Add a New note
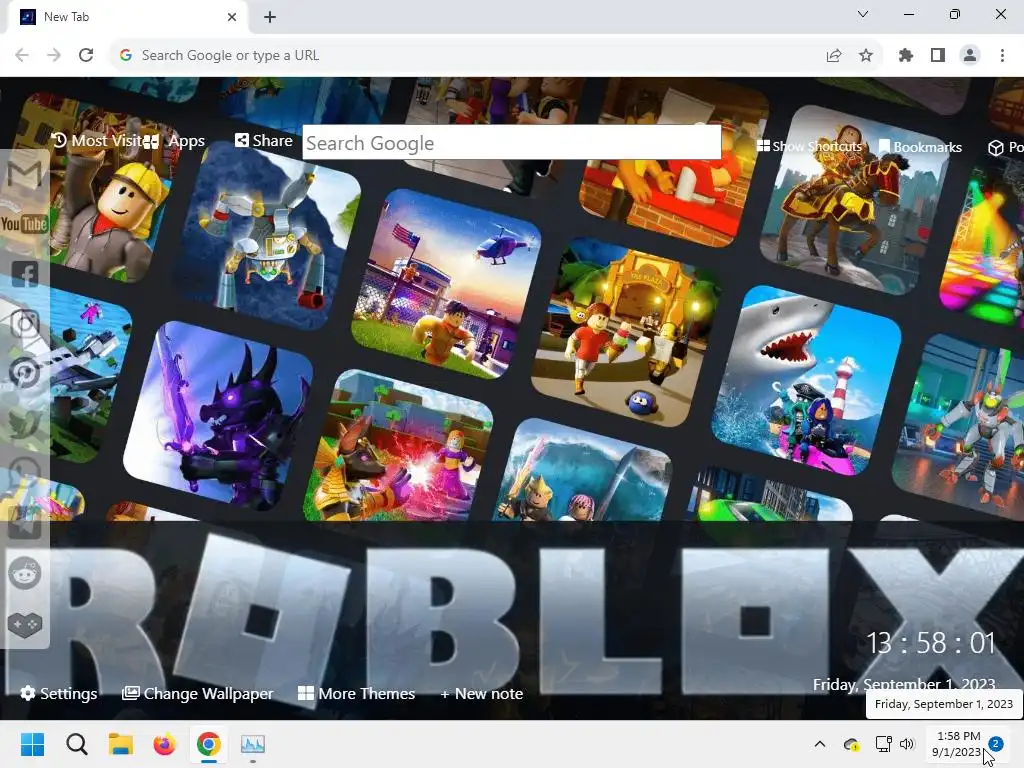 [x=481, y=694]
